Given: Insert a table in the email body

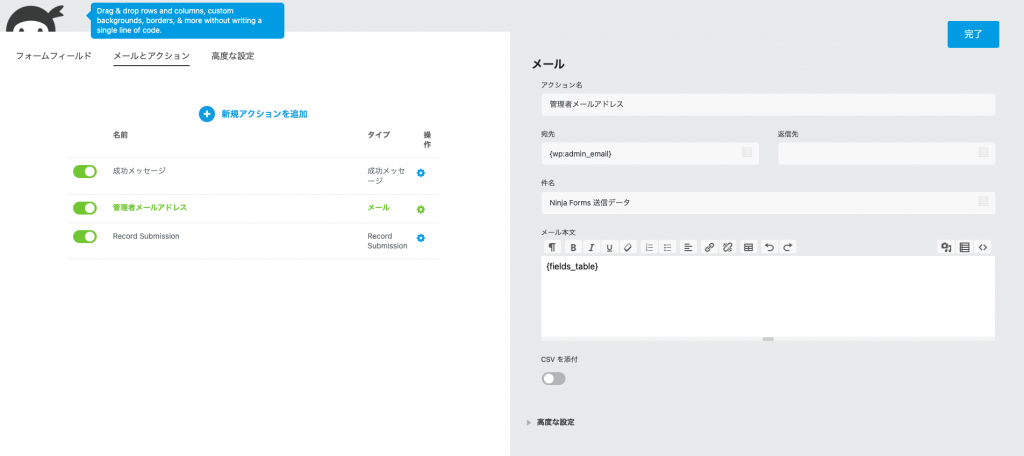Looking at the screenshot, I should [748, 247].
